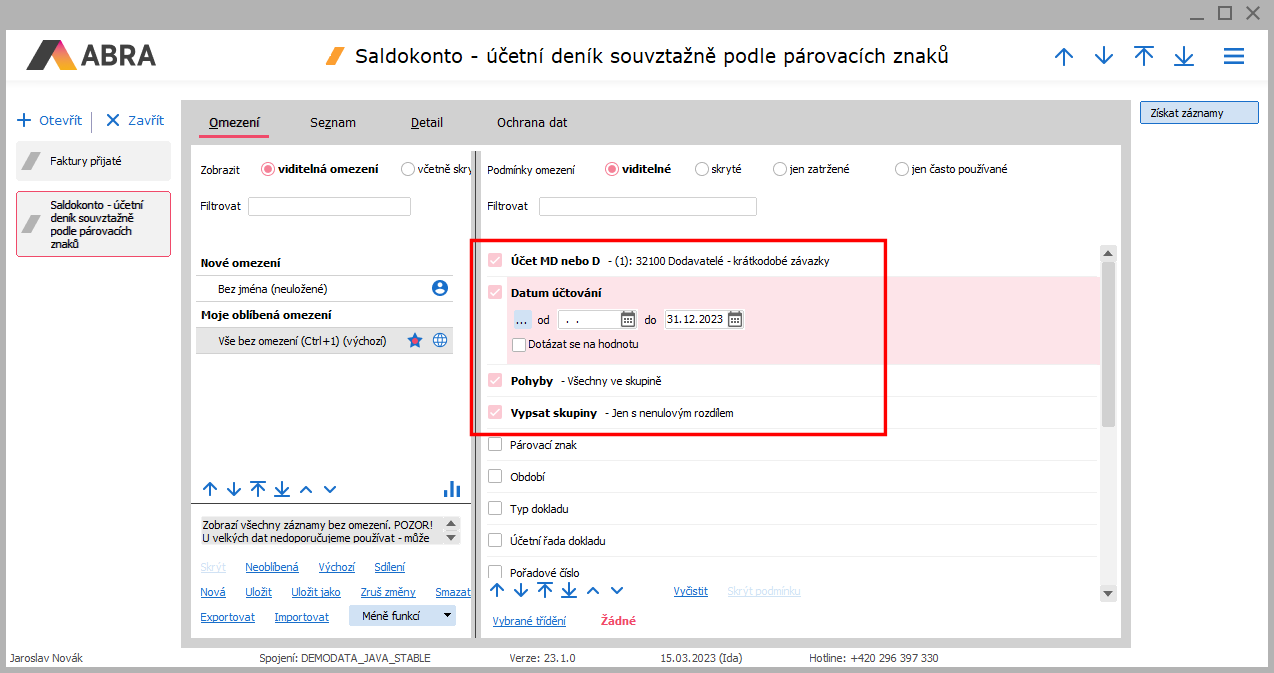1274x673 pixels.
Task: Click the star icon on Vše bez omezení
Action: click(415, 340)
